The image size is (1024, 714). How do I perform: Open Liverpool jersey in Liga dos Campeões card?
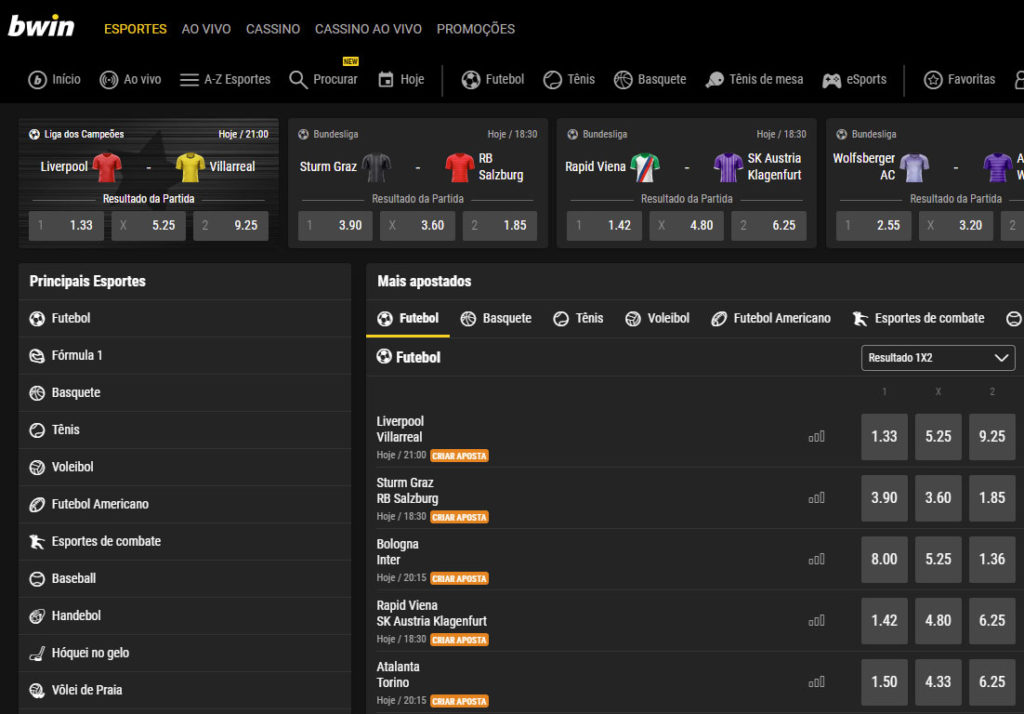pyautogui.click(x=107, y=167)
